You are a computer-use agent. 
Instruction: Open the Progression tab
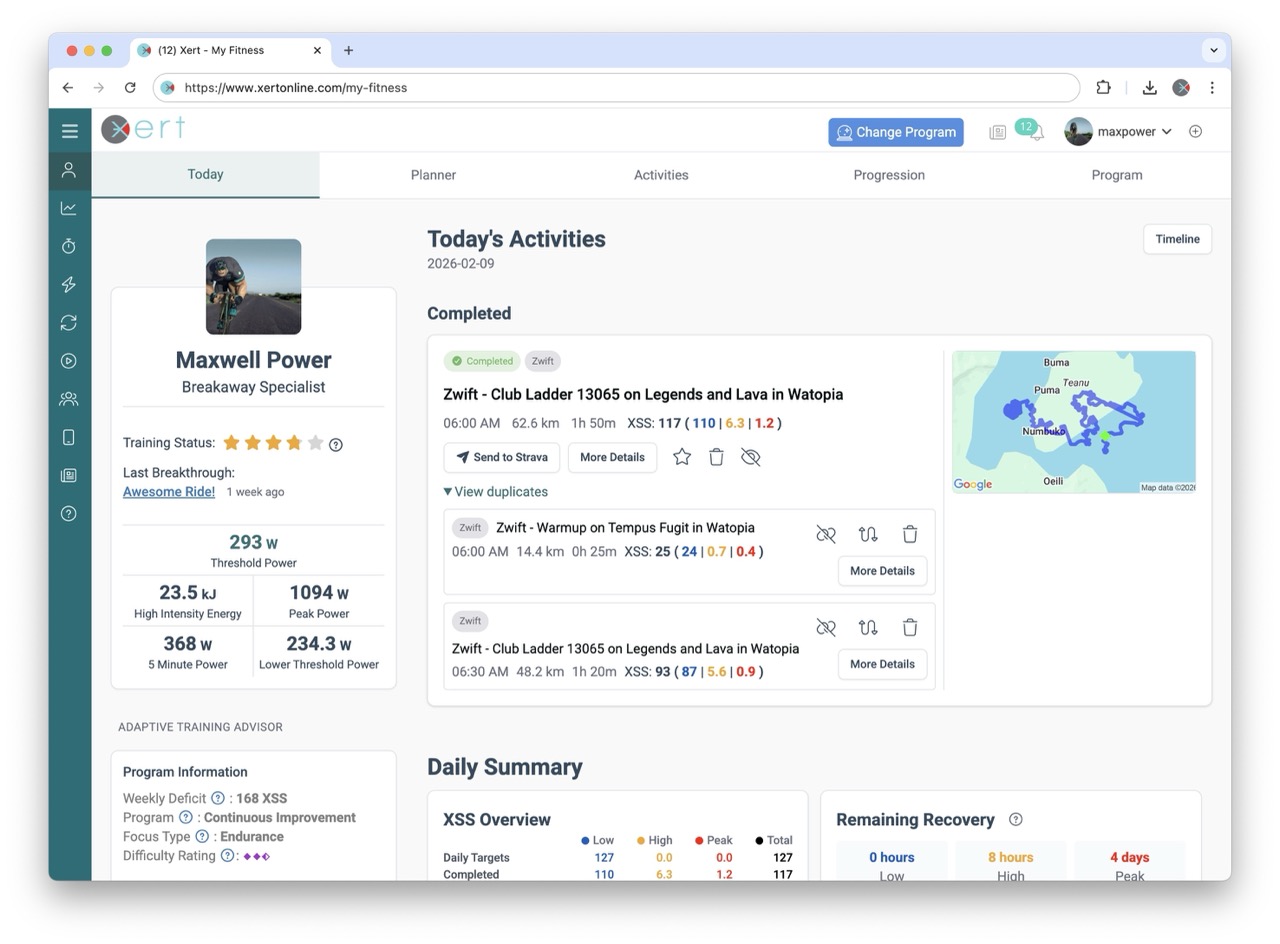pyautogui.click(x=888, y=175)
